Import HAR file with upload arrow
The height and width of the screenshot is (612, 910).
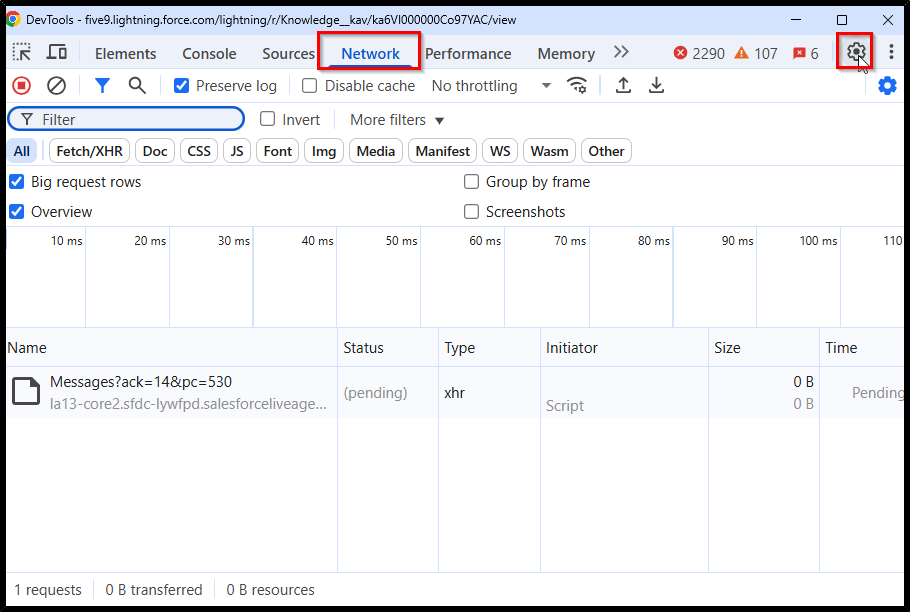[x=623, y=86]
